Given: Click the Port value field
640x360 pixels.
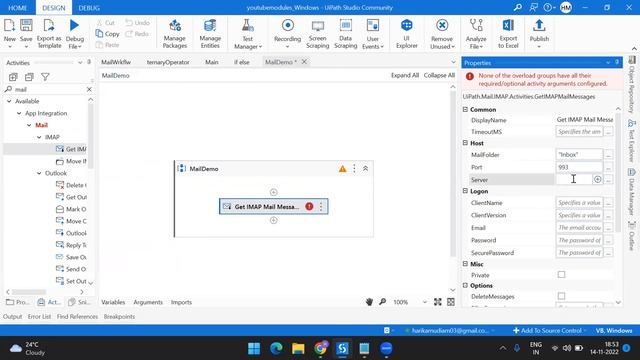Looking at the screenshot, I should point(579,167).
